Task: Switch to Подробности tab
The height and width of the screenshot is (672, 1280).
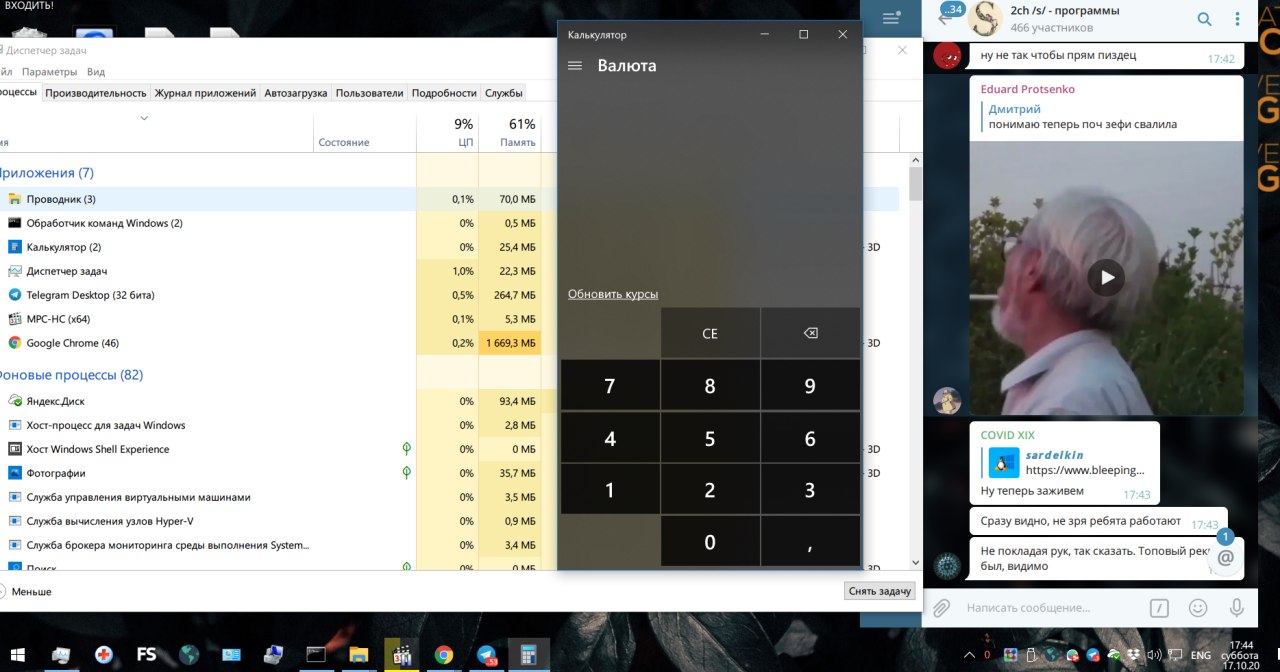Action: click(444, 93)
